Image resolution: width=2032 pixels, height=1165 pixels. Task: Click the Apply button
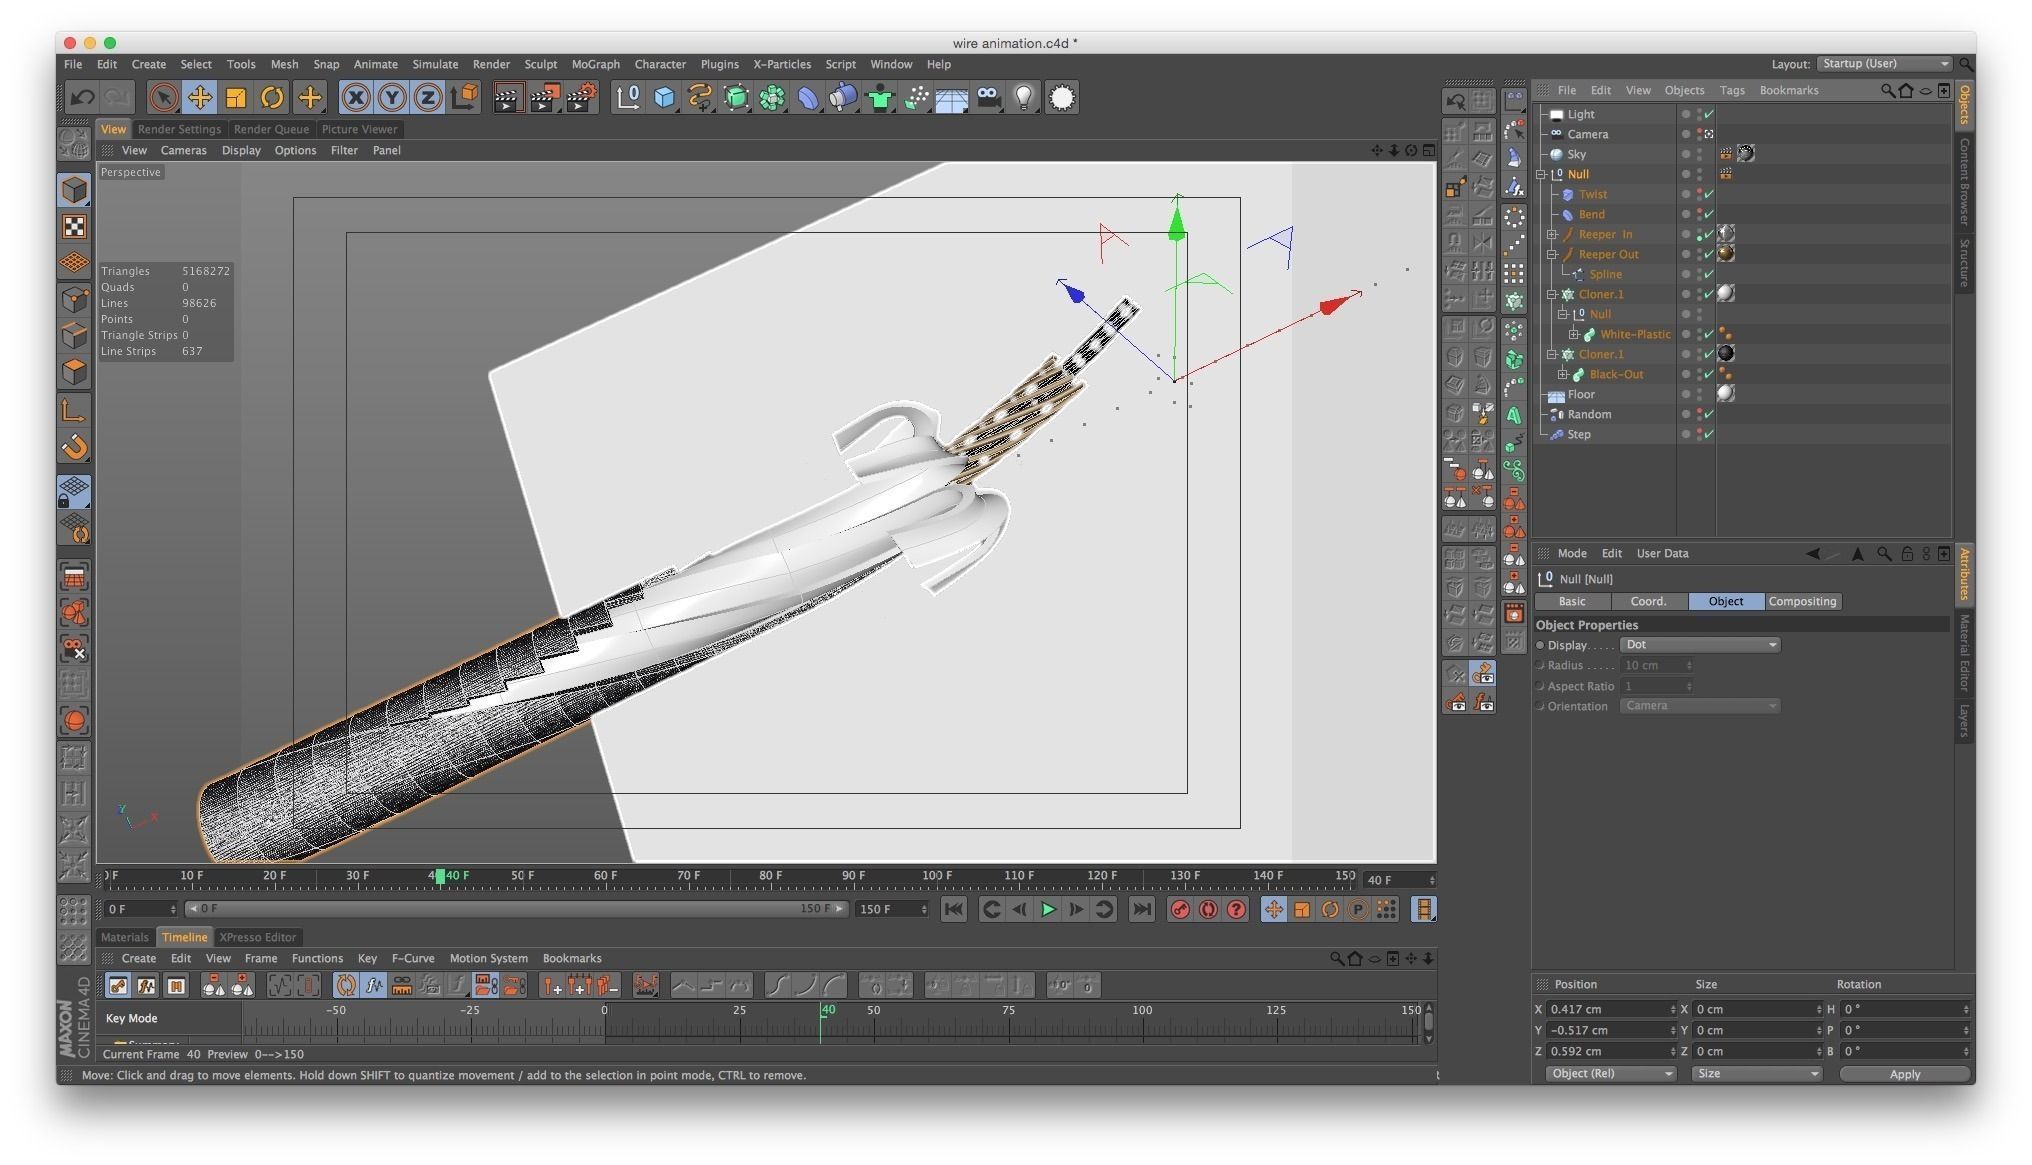[1904, 1074]
